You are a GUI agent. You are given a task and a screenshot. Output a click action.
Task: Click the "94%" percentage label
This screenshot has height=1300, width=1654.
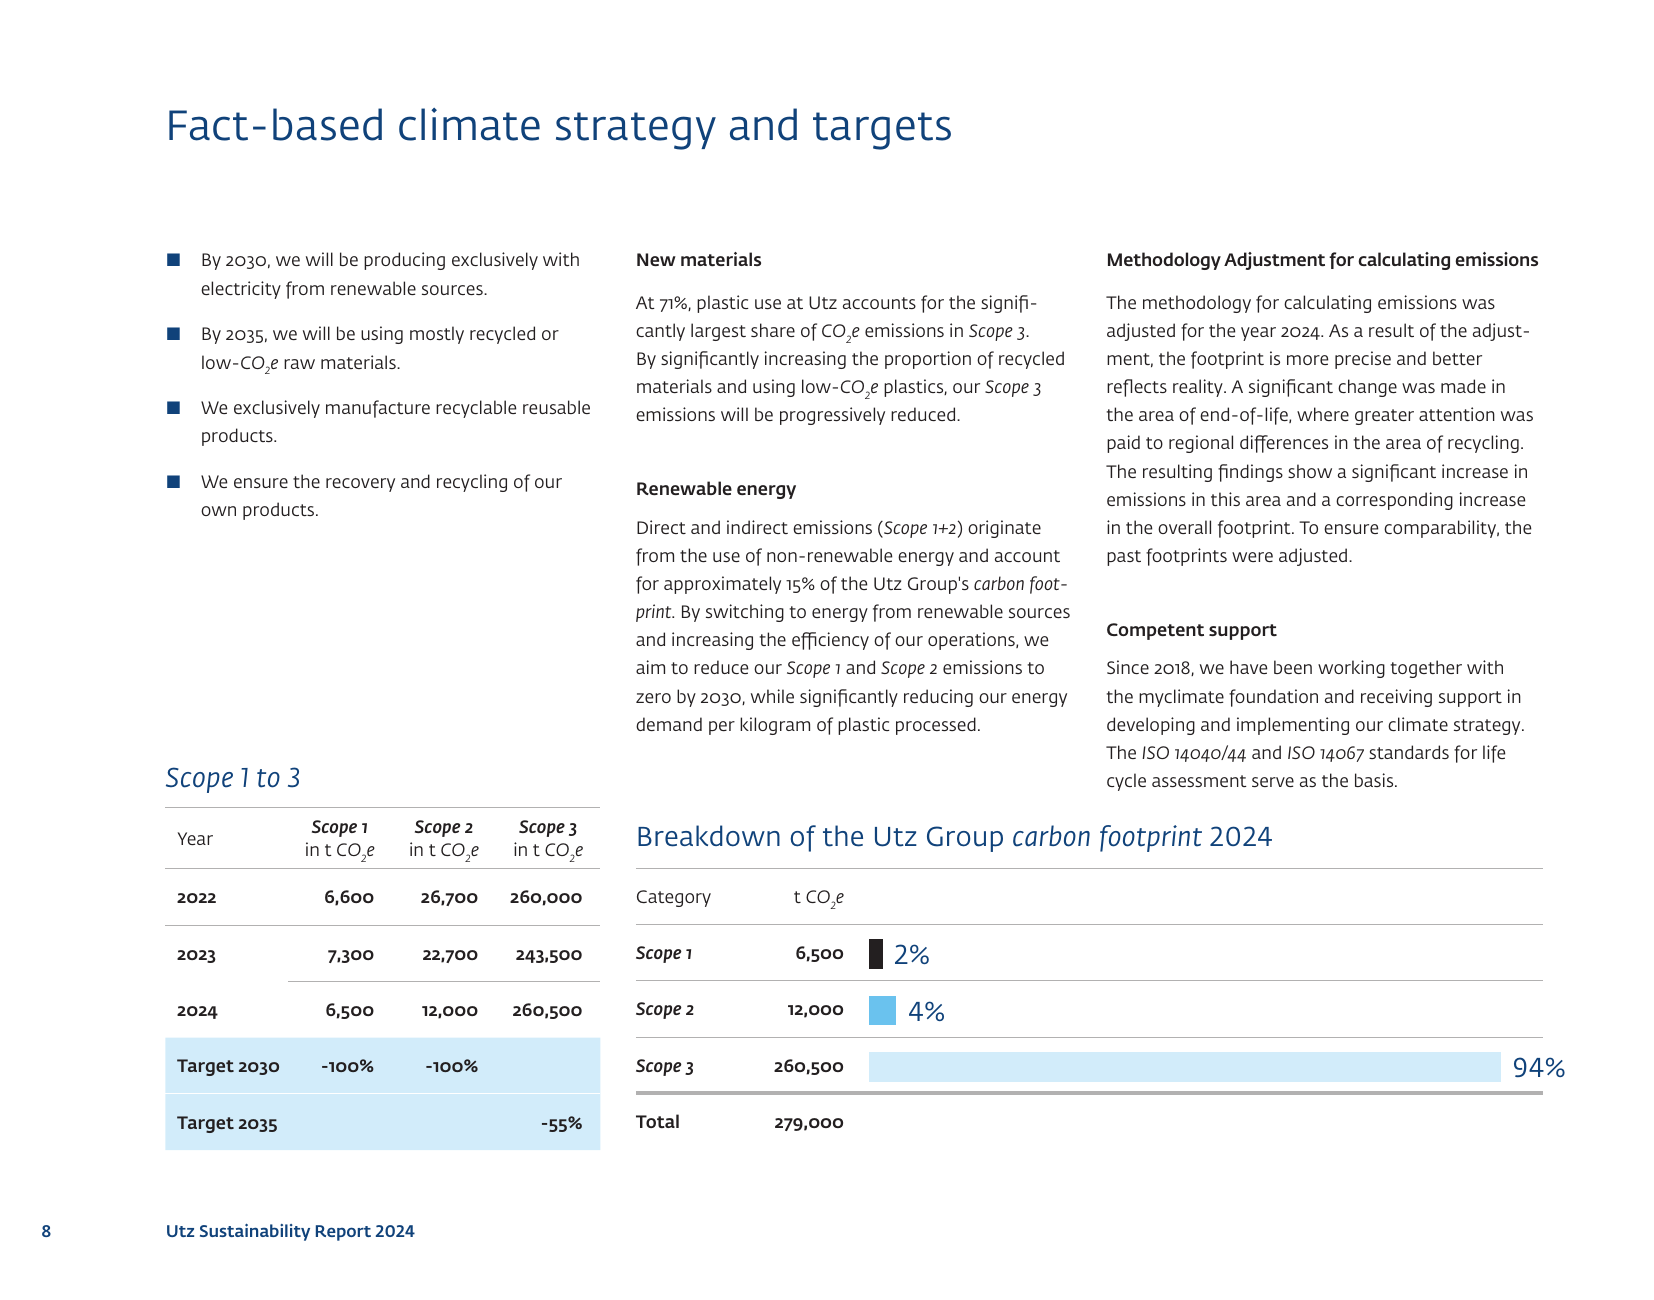(1539, 1067)
